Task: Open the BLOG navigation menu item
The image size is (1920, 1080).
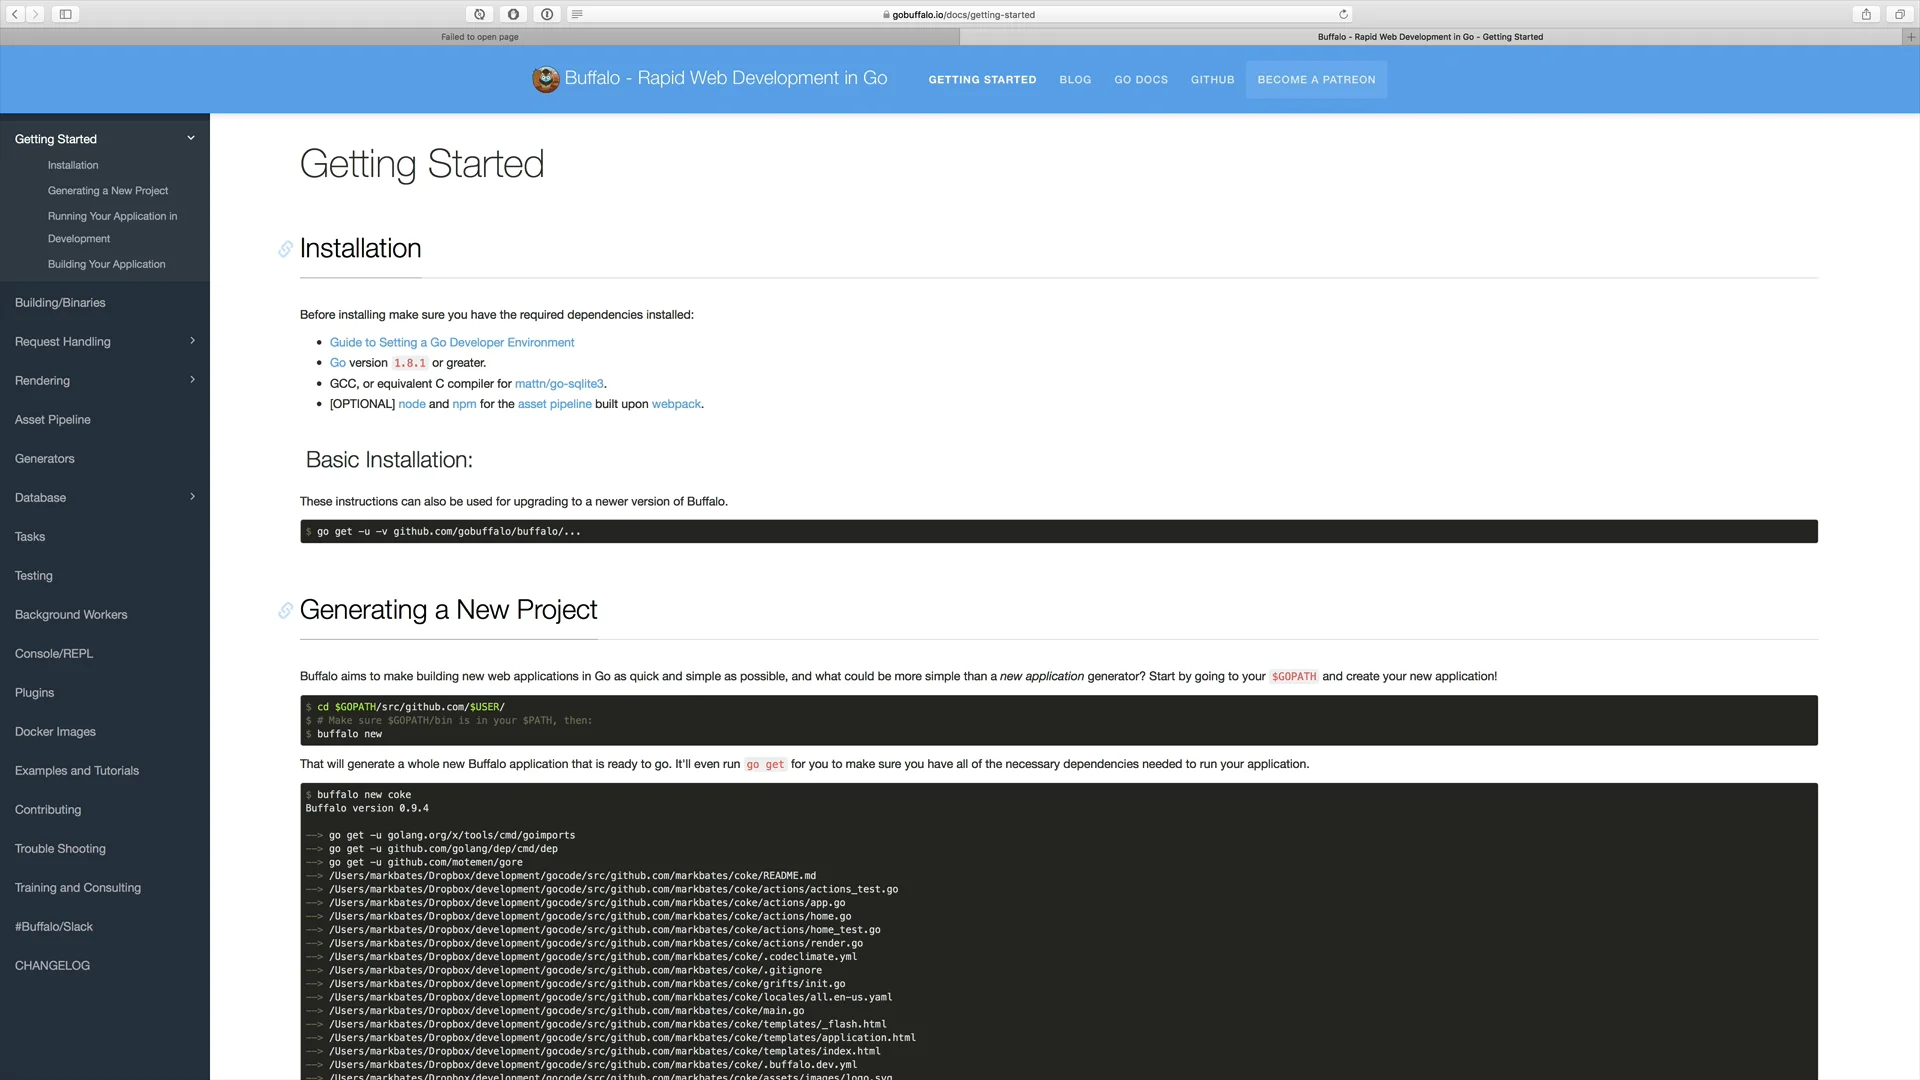Action: [x=1075, y=80]
